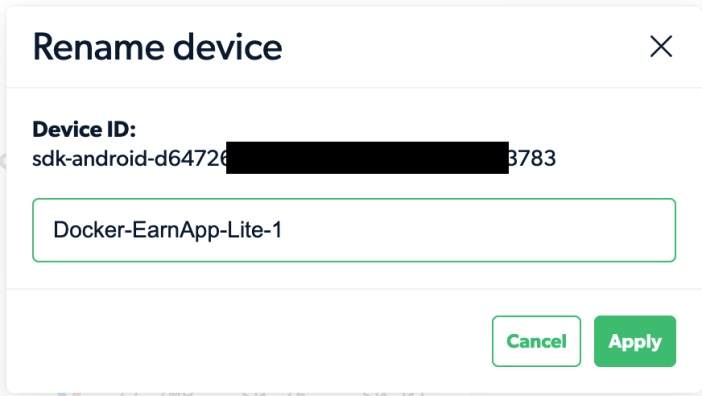Click blank footer area left of Cancel
The height and width of the screenshot is (396, 702).
(246, 341)
